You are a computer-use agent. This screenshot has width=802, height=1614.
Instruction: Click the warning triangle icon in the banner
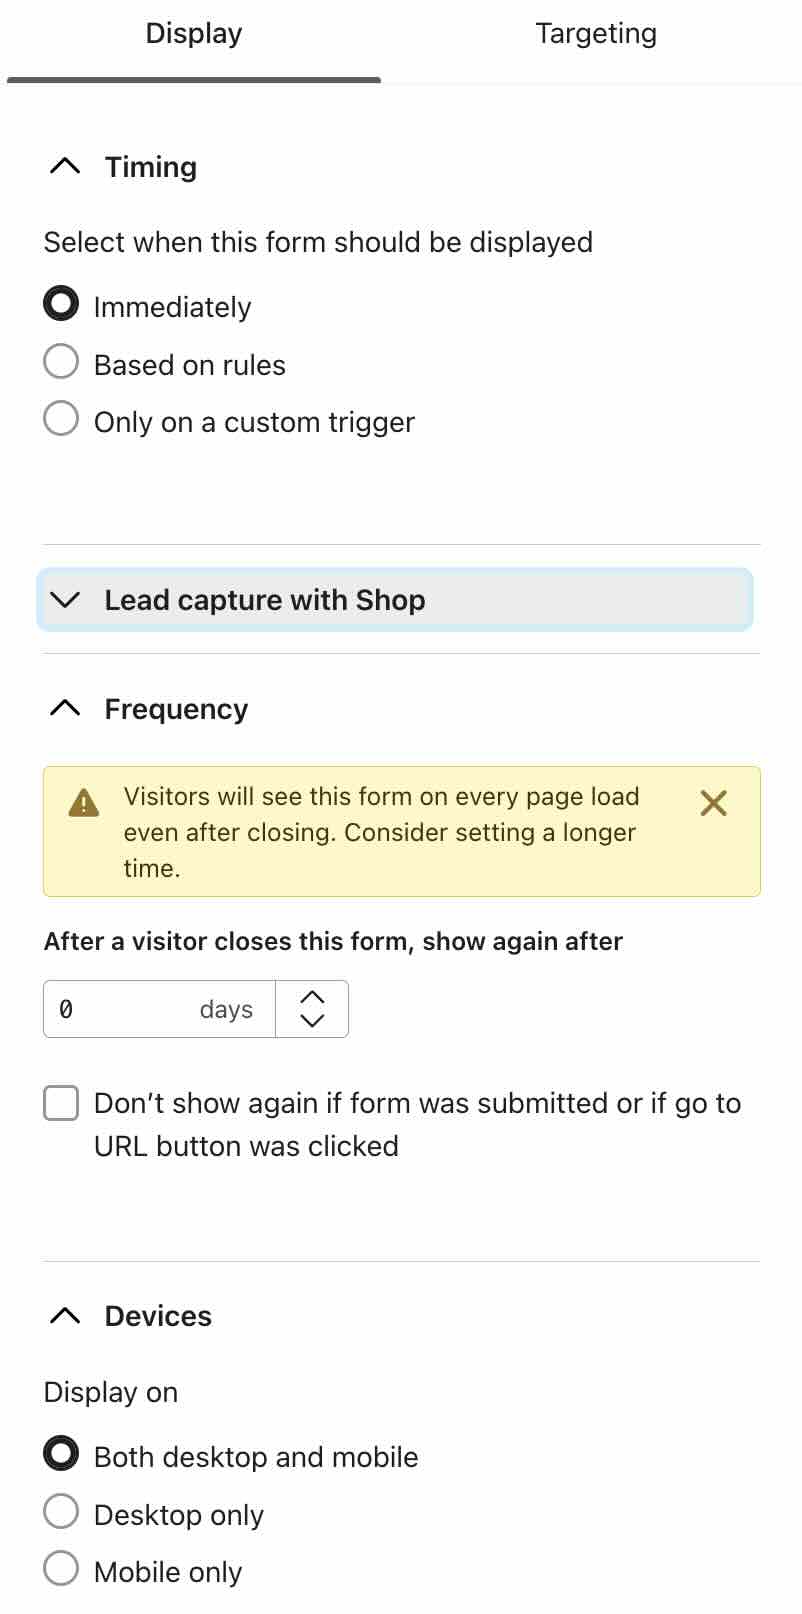click(83, 803)
